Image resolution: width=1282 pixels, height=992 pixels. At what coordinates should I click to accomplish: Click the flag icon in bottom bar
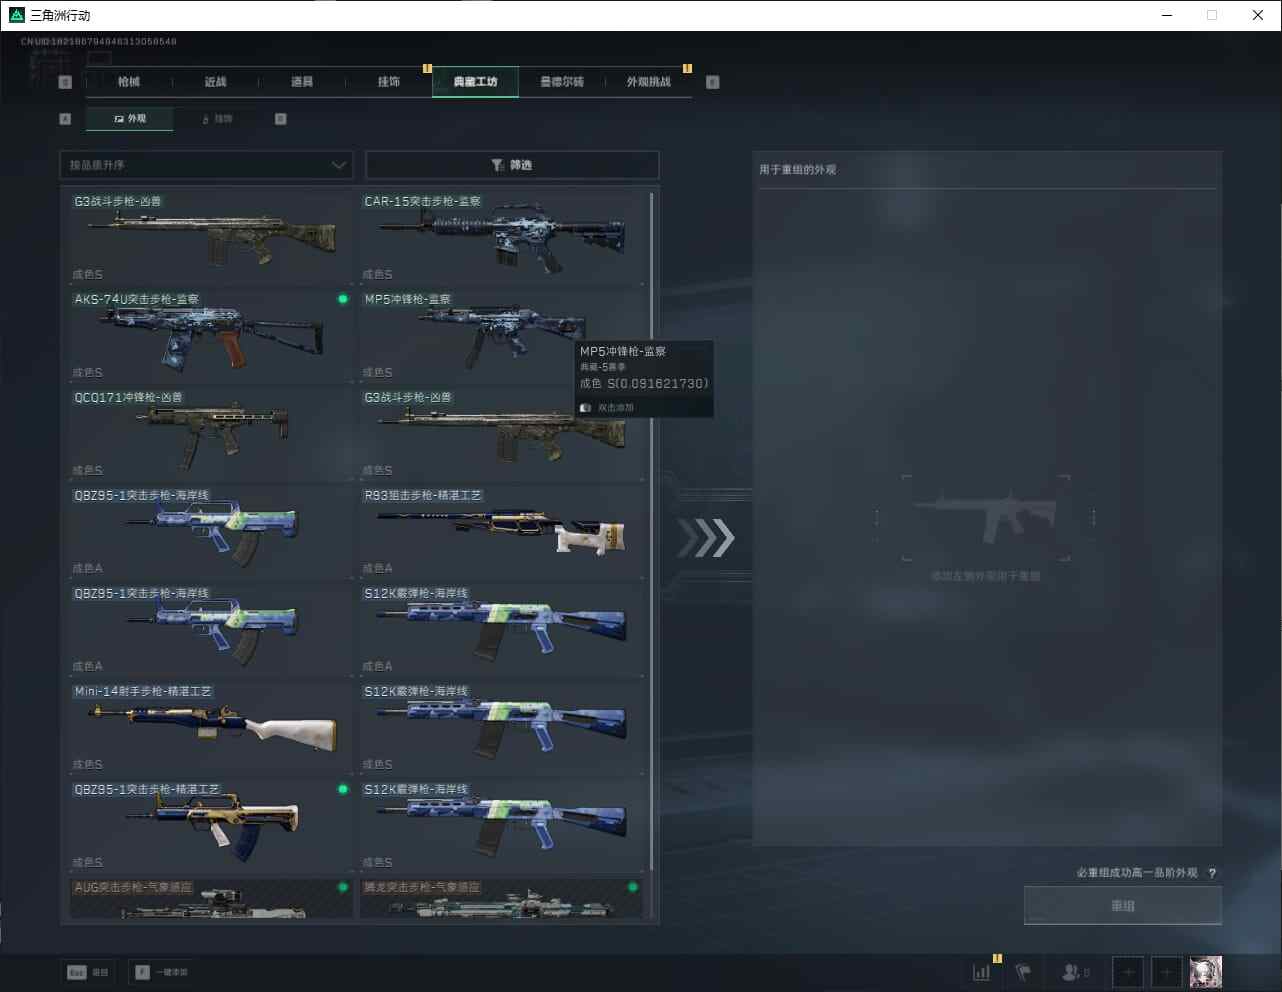pyautogui.click(x=1023, y=972)
